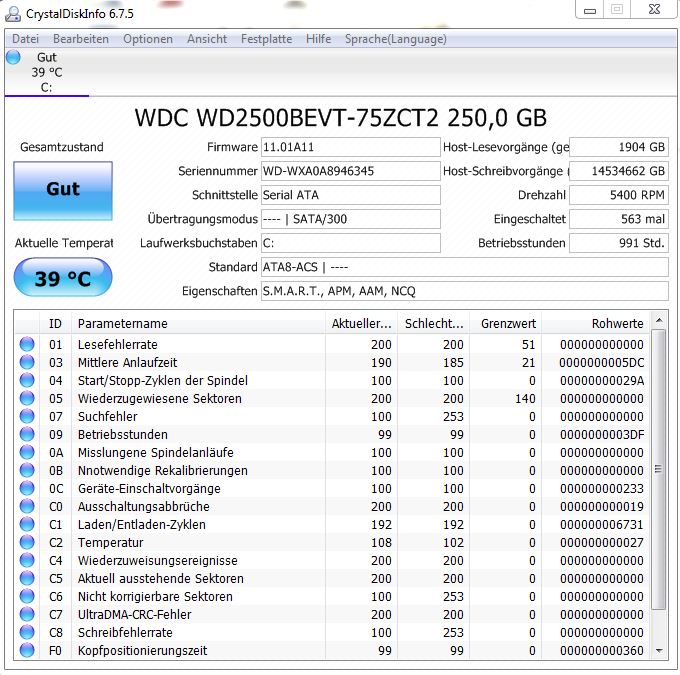Select the UltraDMA-CRC-Fehler parameter name
The image size is (680, 675).
(134, 615)
